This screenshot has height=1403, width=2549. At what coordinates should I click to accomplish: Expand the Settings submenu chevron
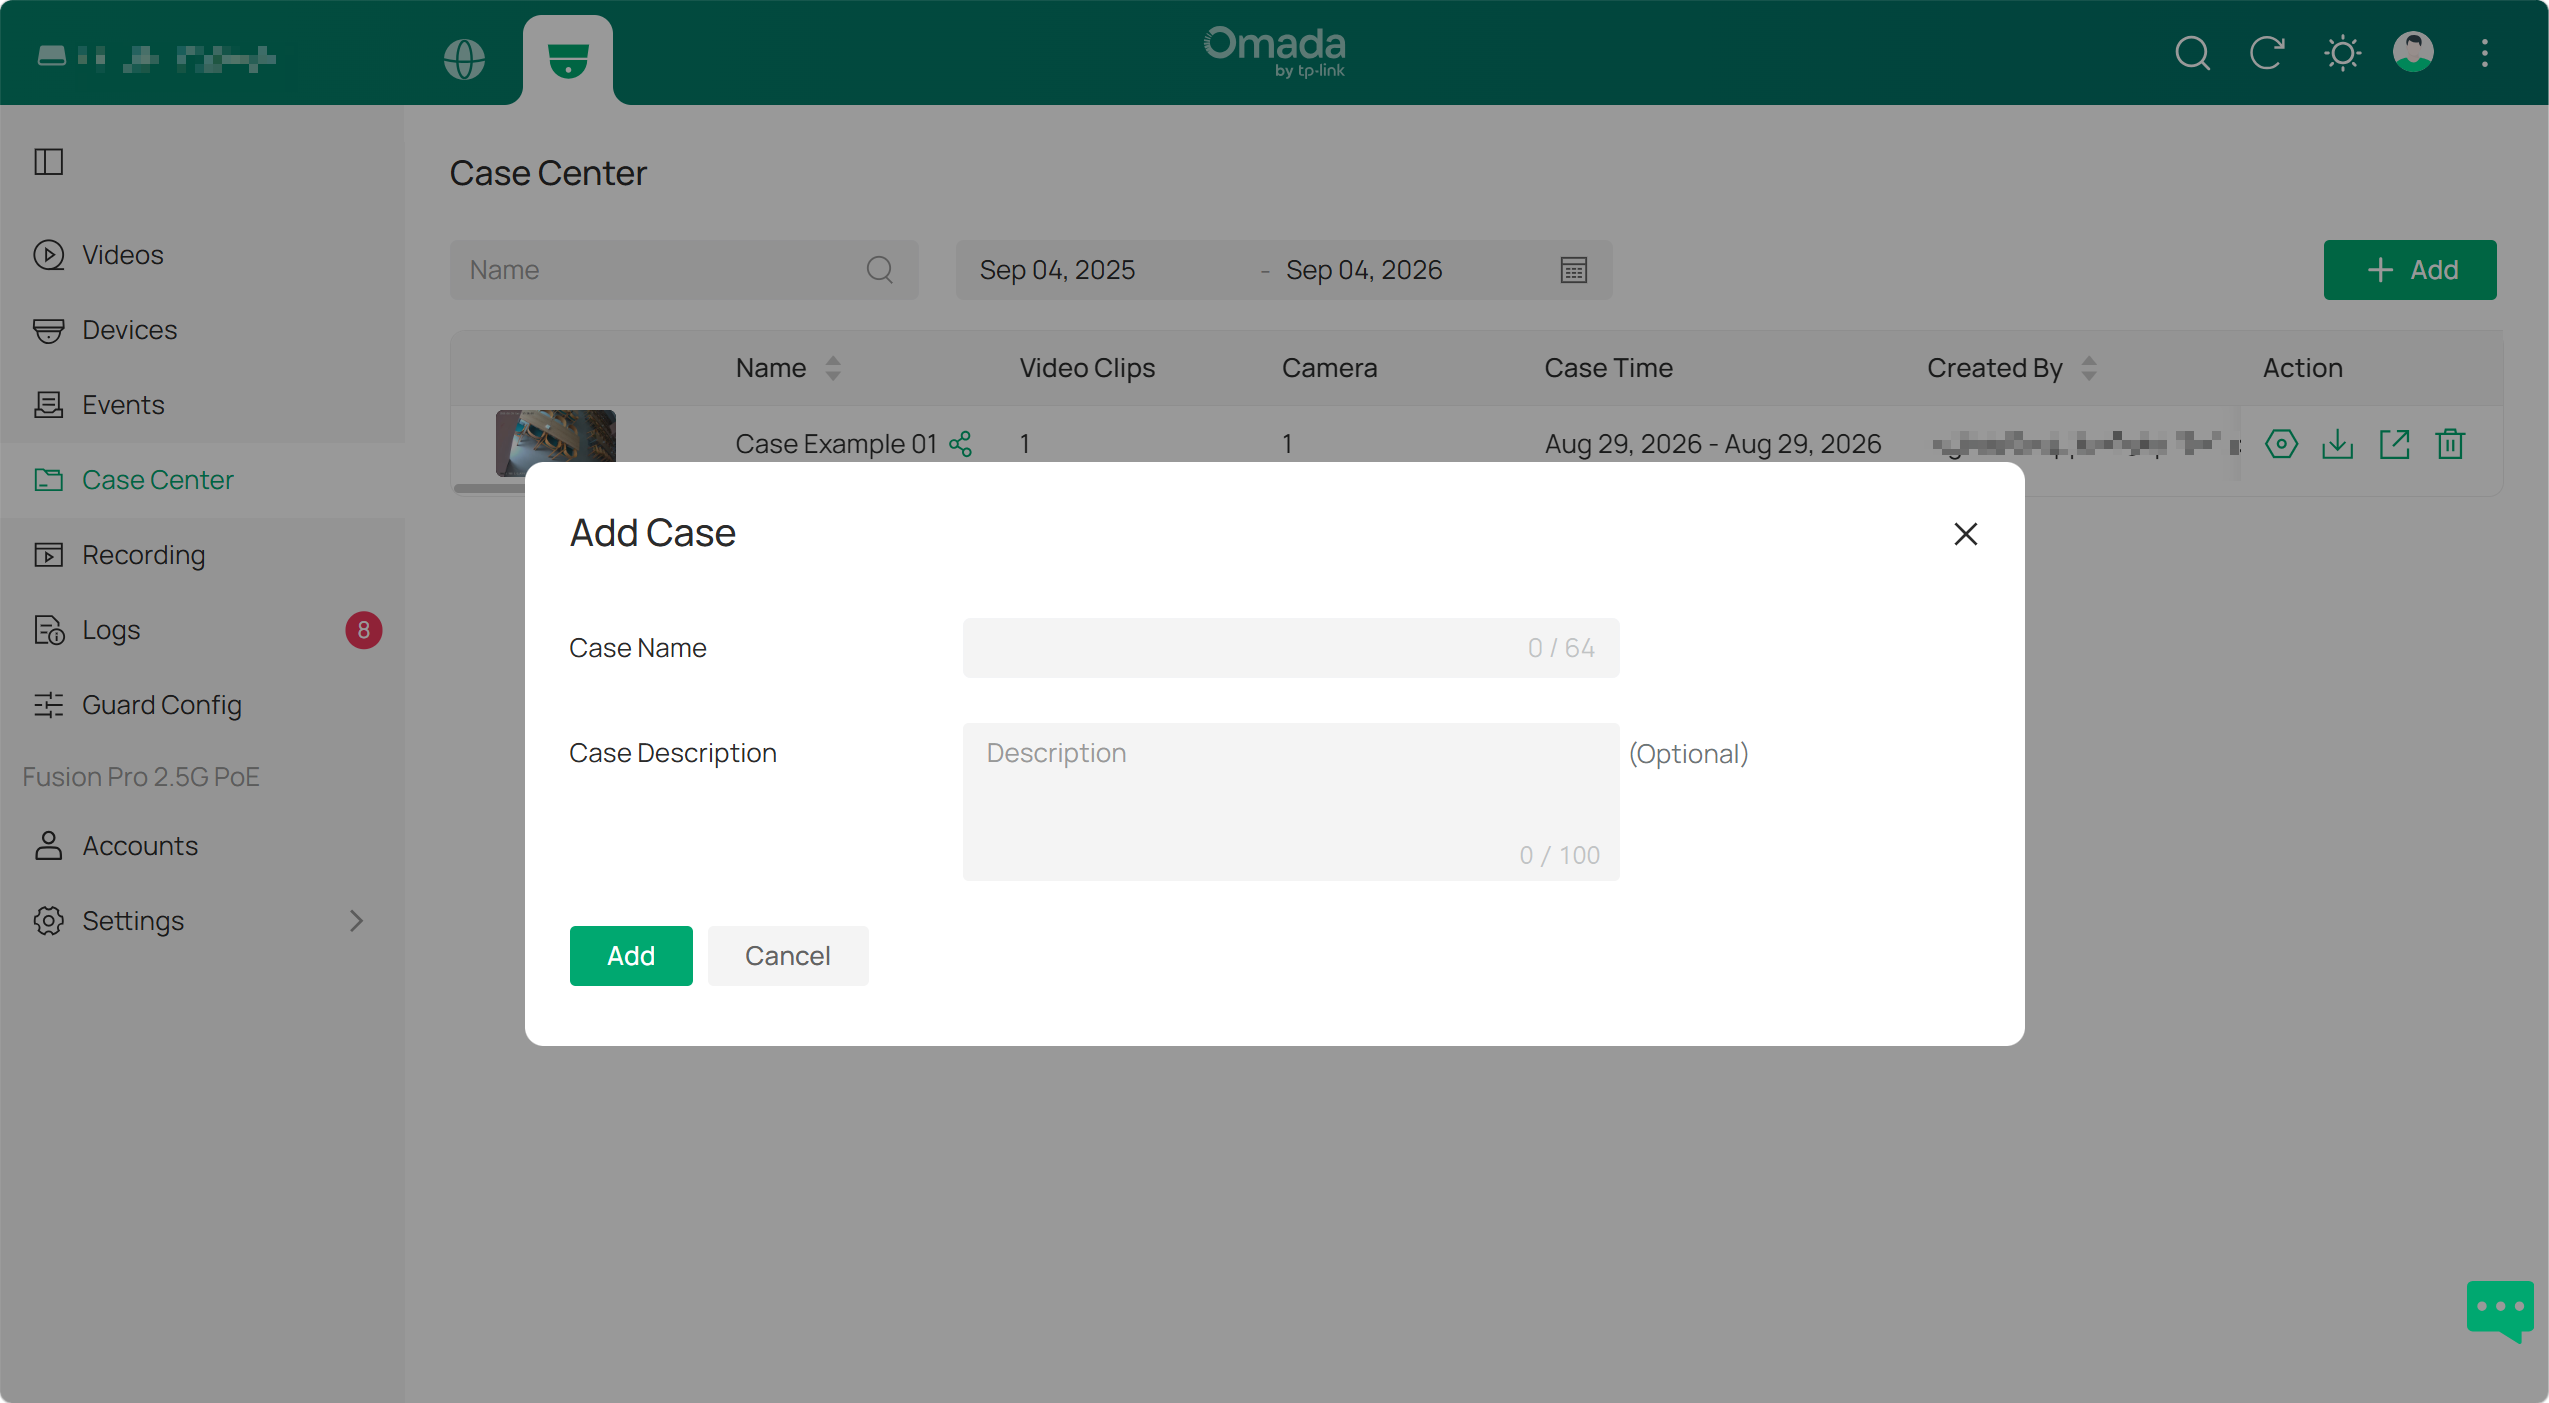pyautogui.click(x=356, y=921)
